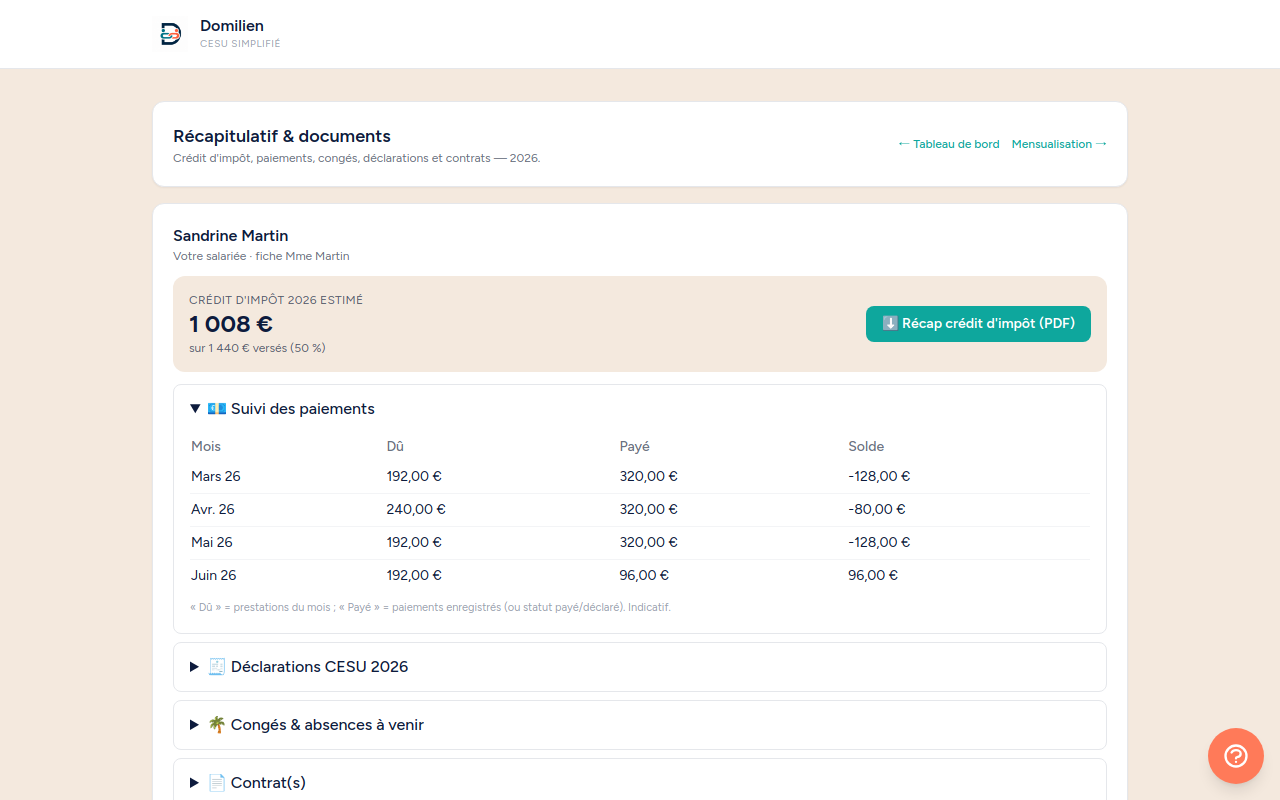Click the Récapitulatif & documents heading

(282, 136)
